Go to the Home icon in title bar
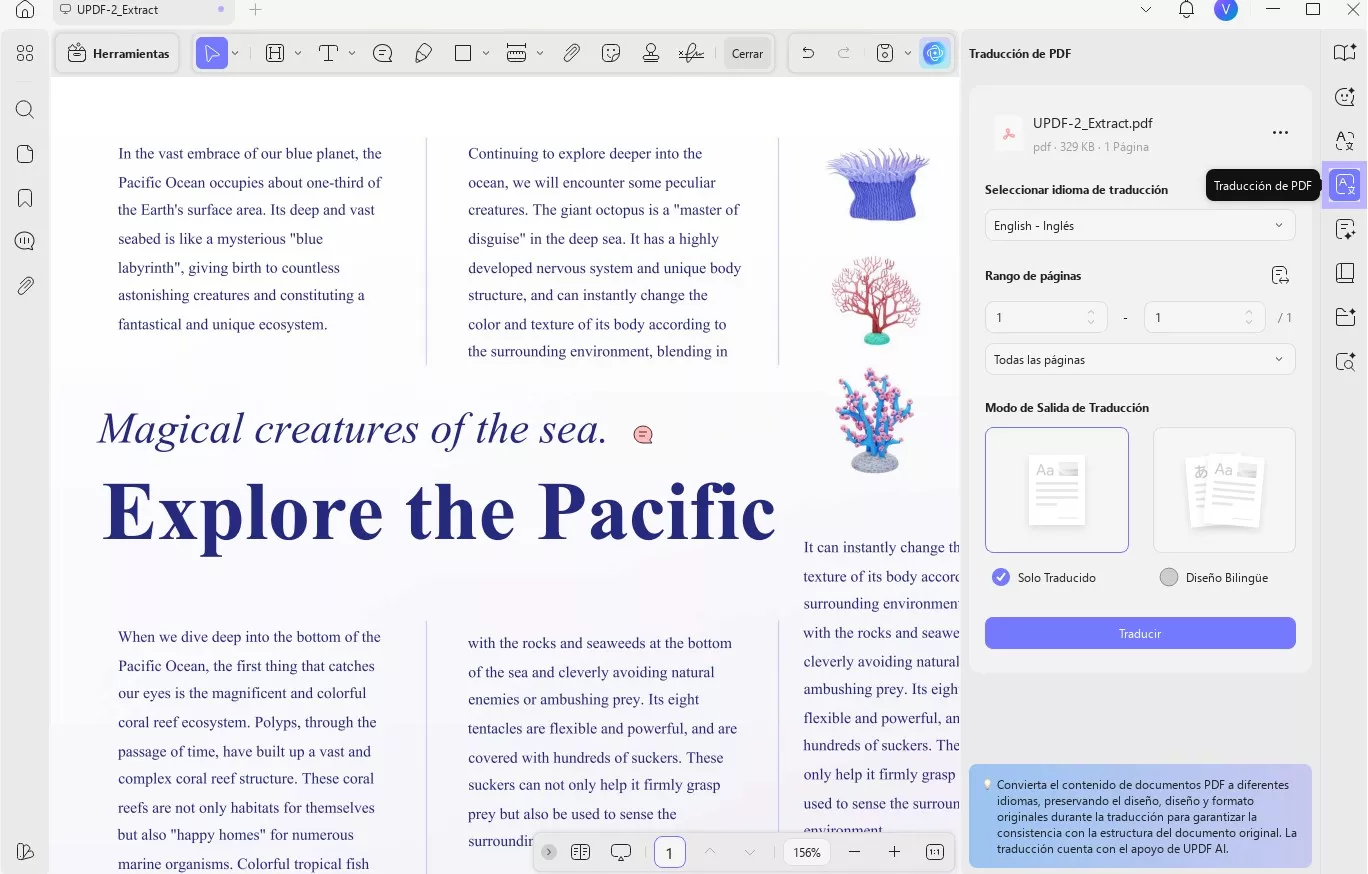Screen dimensions: 1368x874 [x=25, y=10]
